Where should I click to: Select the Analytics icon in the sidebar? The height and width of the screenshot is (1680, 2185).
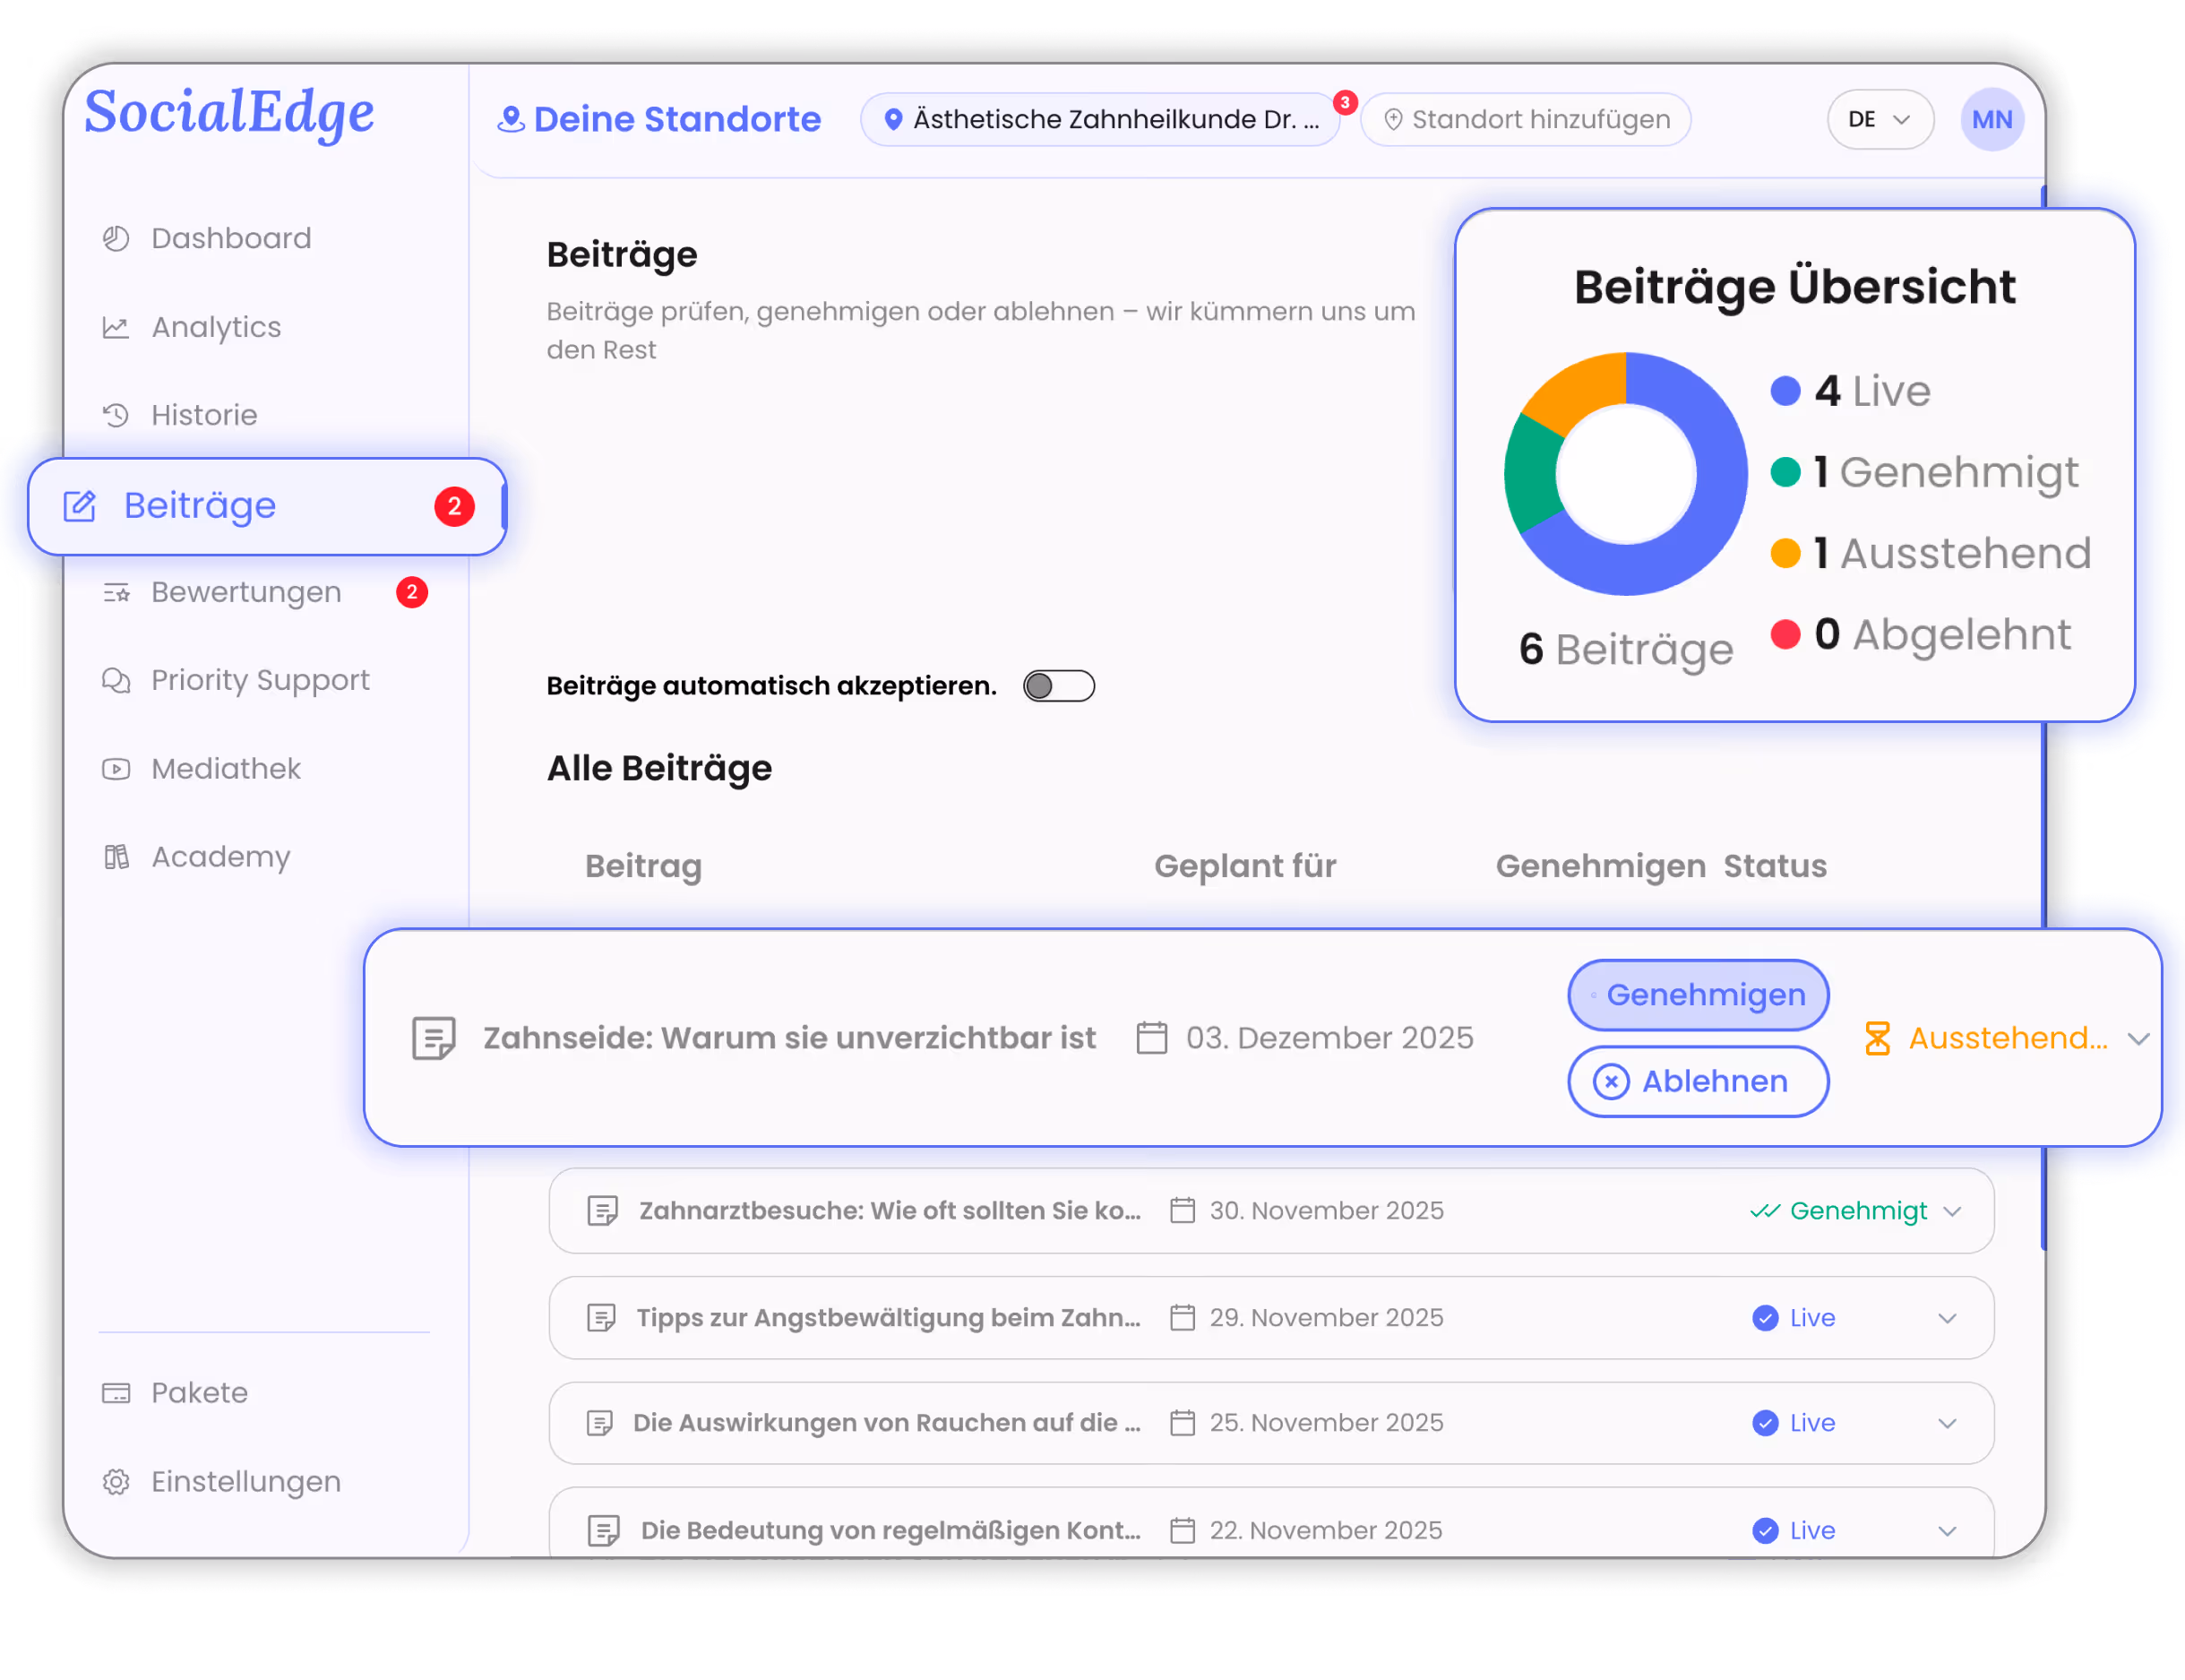115,327
